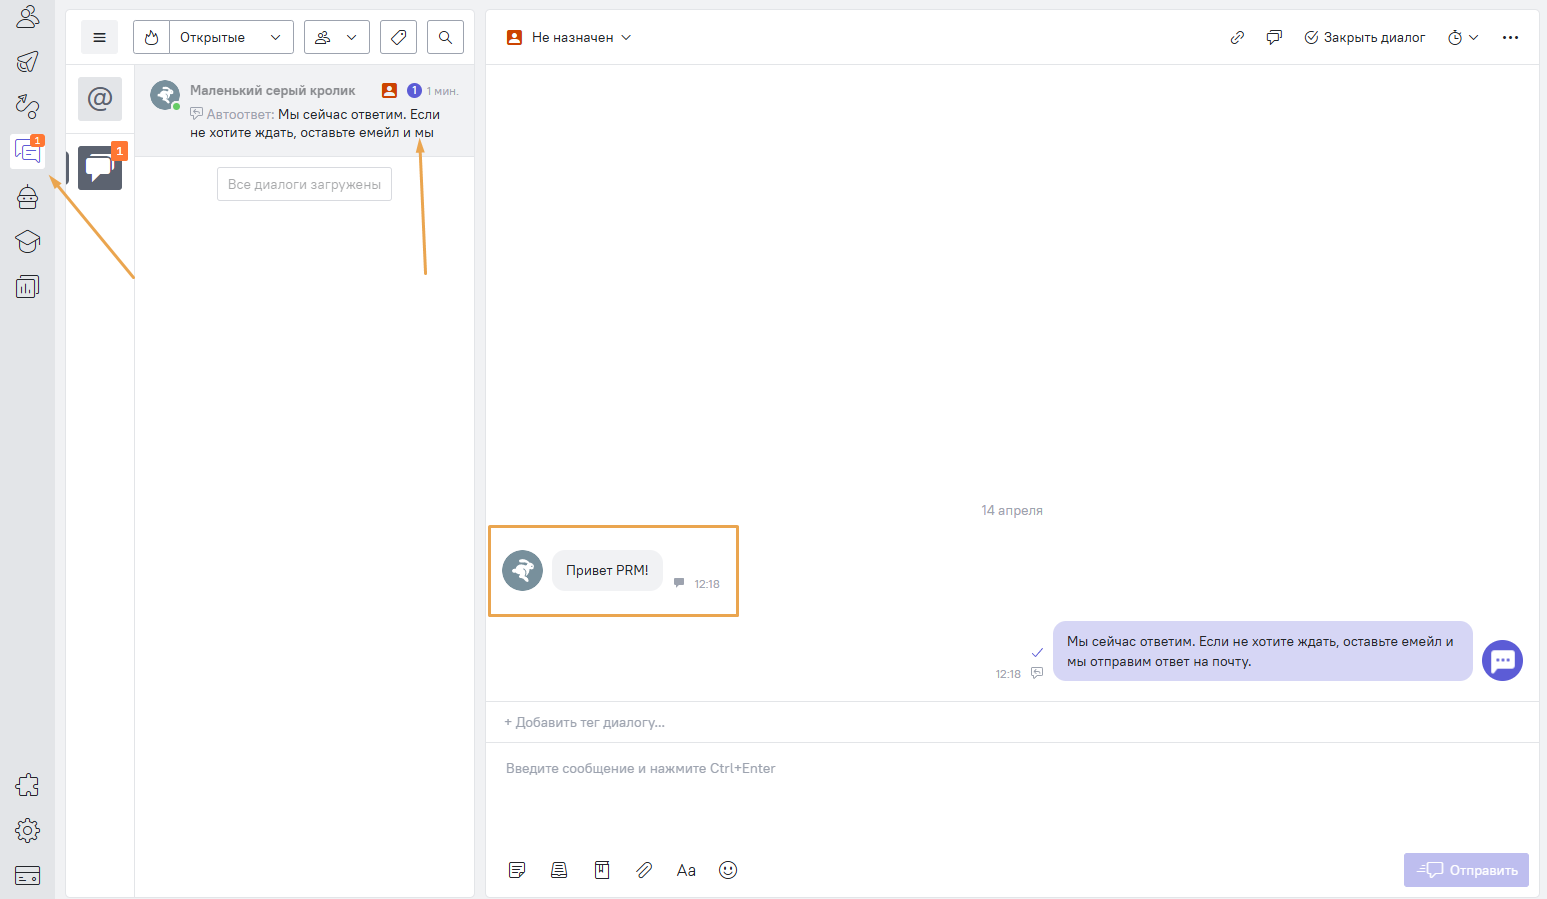Viewport: 1547px width, 899px height.
Task: Click the attach file paperclip icon
Action: pyautogui.click(x=644, y=870)
